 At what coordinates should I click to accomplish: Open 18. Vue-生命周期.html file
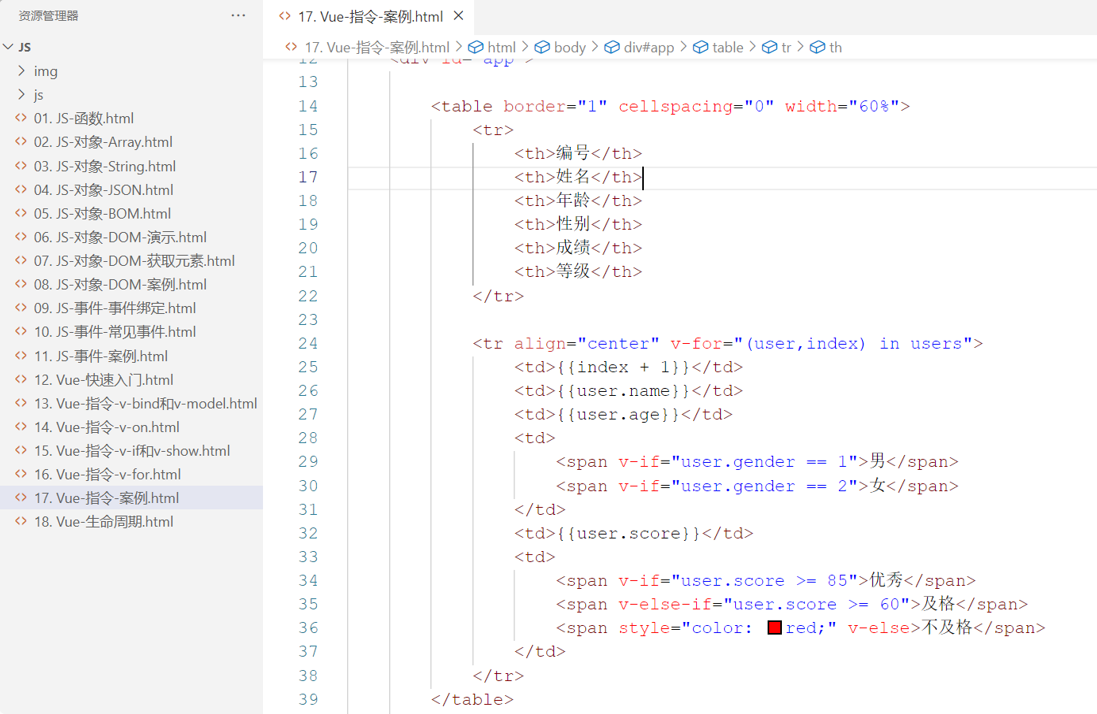coord(103,522)
